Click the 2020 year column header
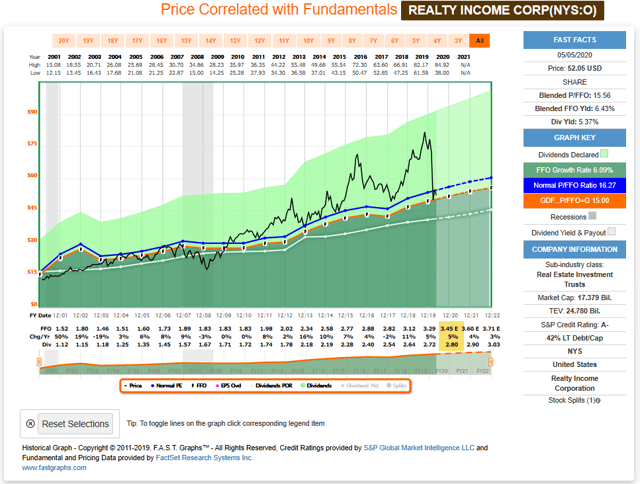This screenshot has width=640, height=484. click(x=443, y=57)
